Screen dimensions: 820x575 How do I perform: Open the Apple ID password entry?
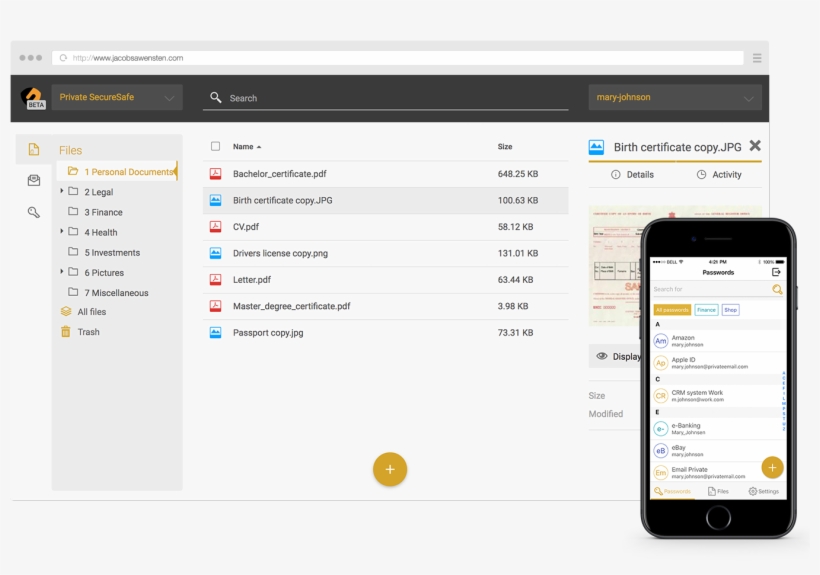(x=716, y=363)
